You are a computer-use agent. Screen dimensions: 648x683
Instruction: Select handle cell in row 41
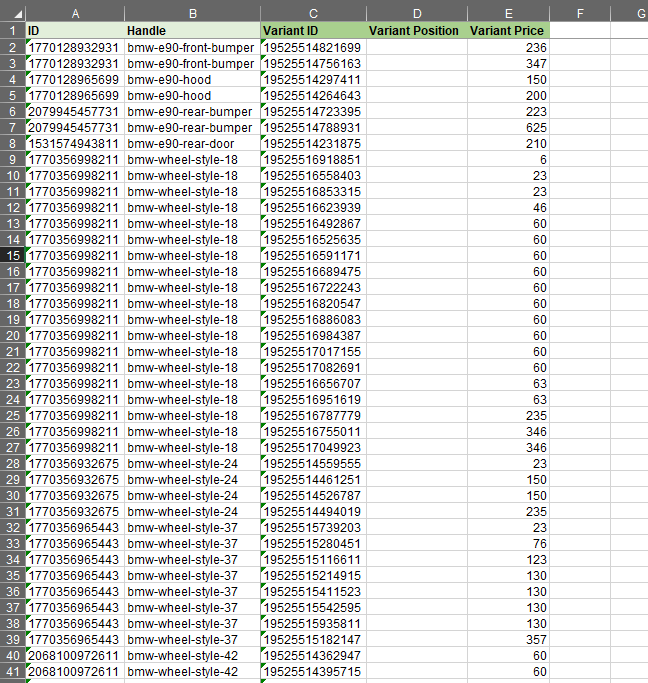coord(192,672)
